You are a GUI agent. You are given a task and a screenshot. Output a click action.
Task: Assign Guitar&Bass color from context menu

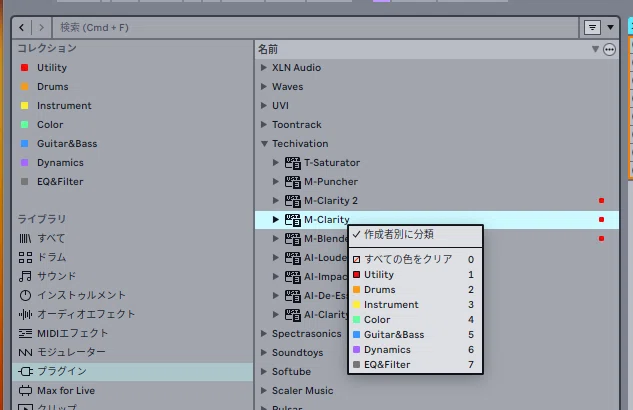(415, 334)
